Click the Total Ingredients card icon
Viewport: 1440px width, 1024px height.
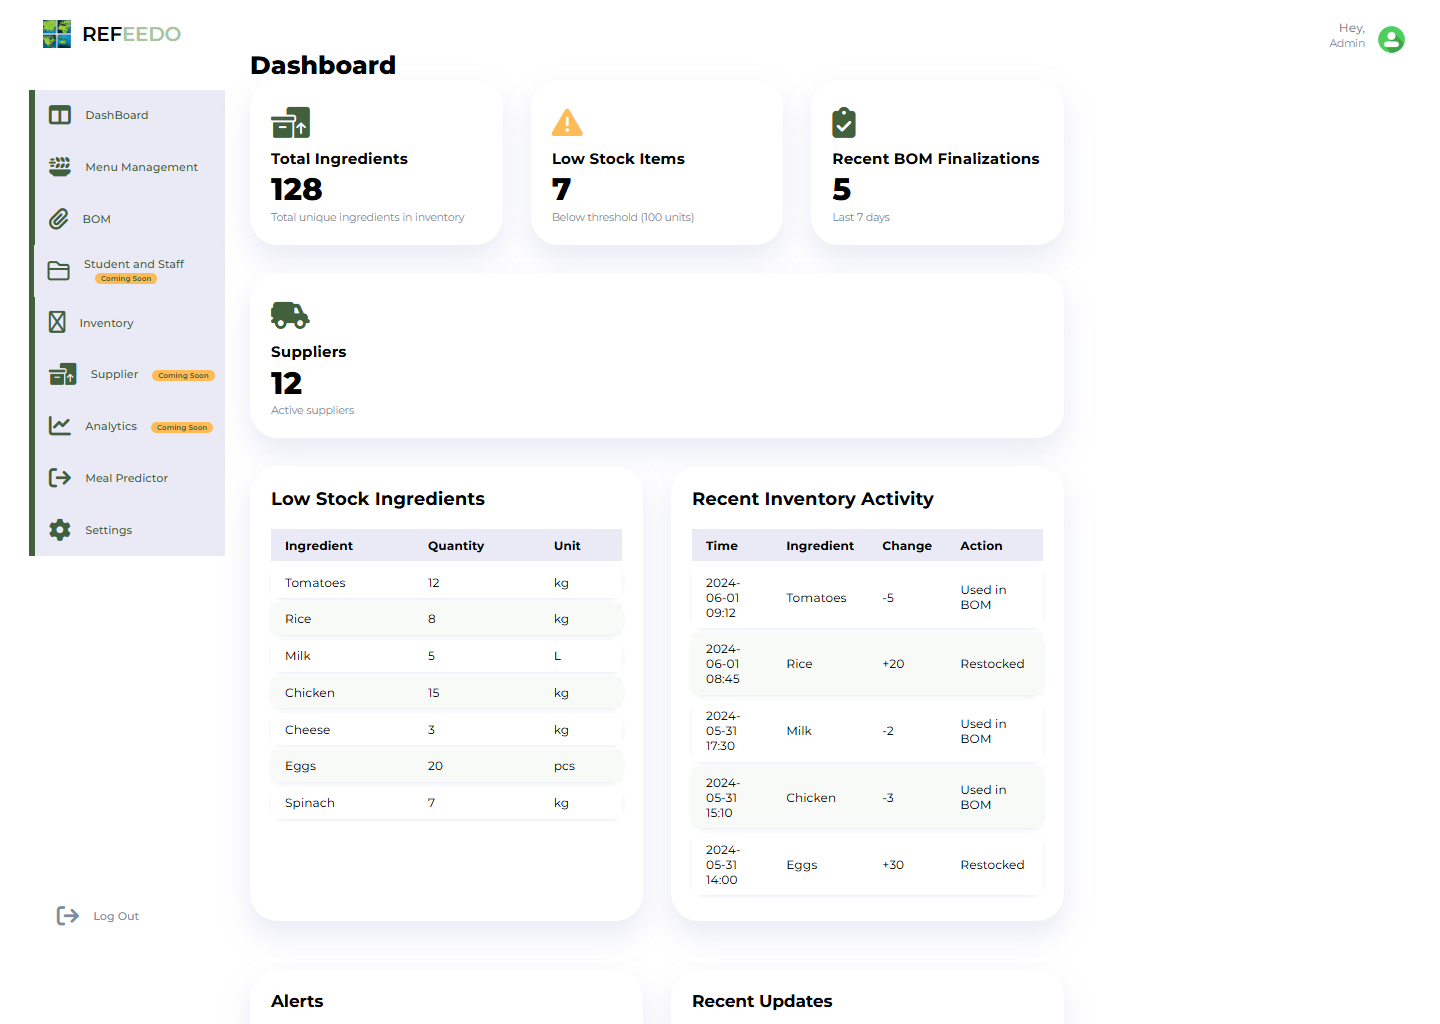pos(291,123)
